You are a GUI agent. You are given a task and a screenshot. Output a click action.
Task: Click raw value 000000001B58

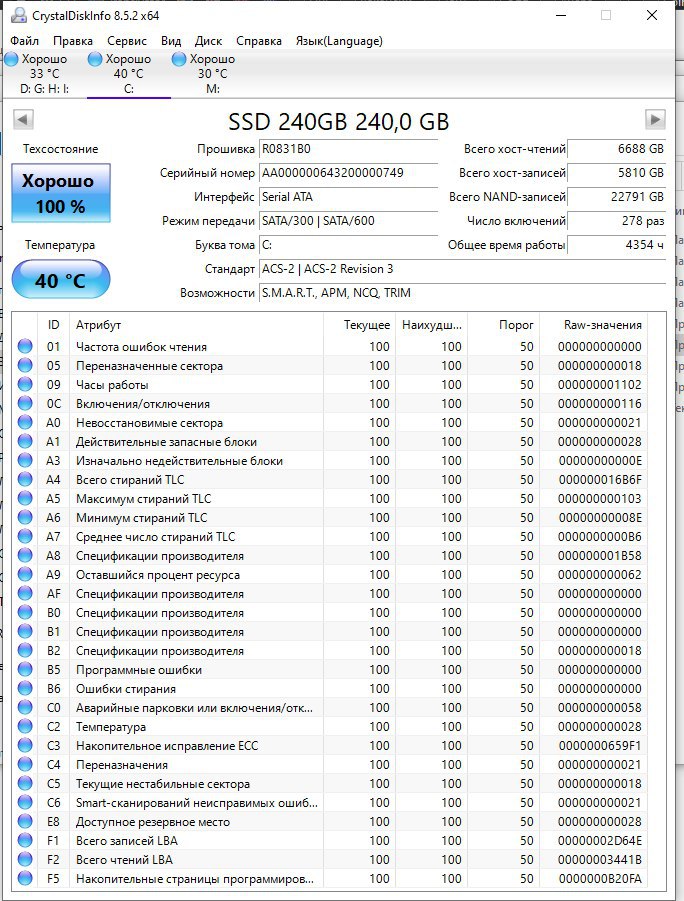point(600,556)
